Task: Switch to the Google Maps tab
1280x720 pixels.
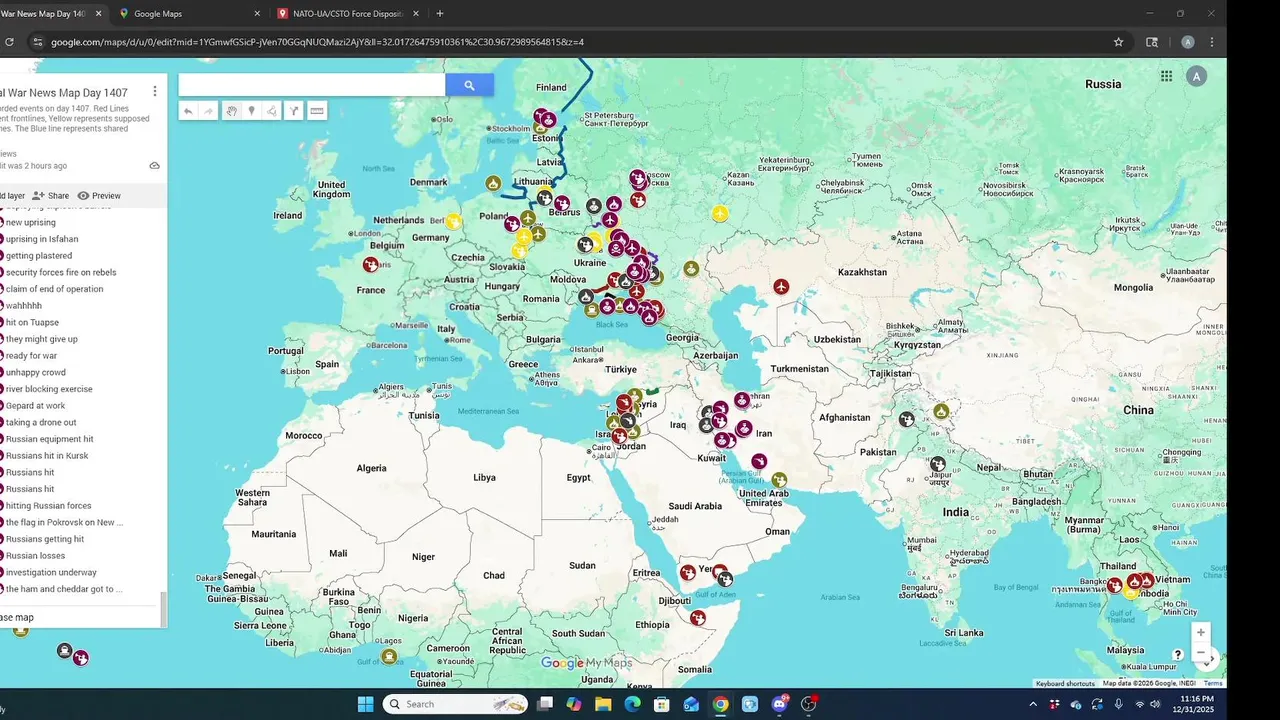Action: click(186, 14)
